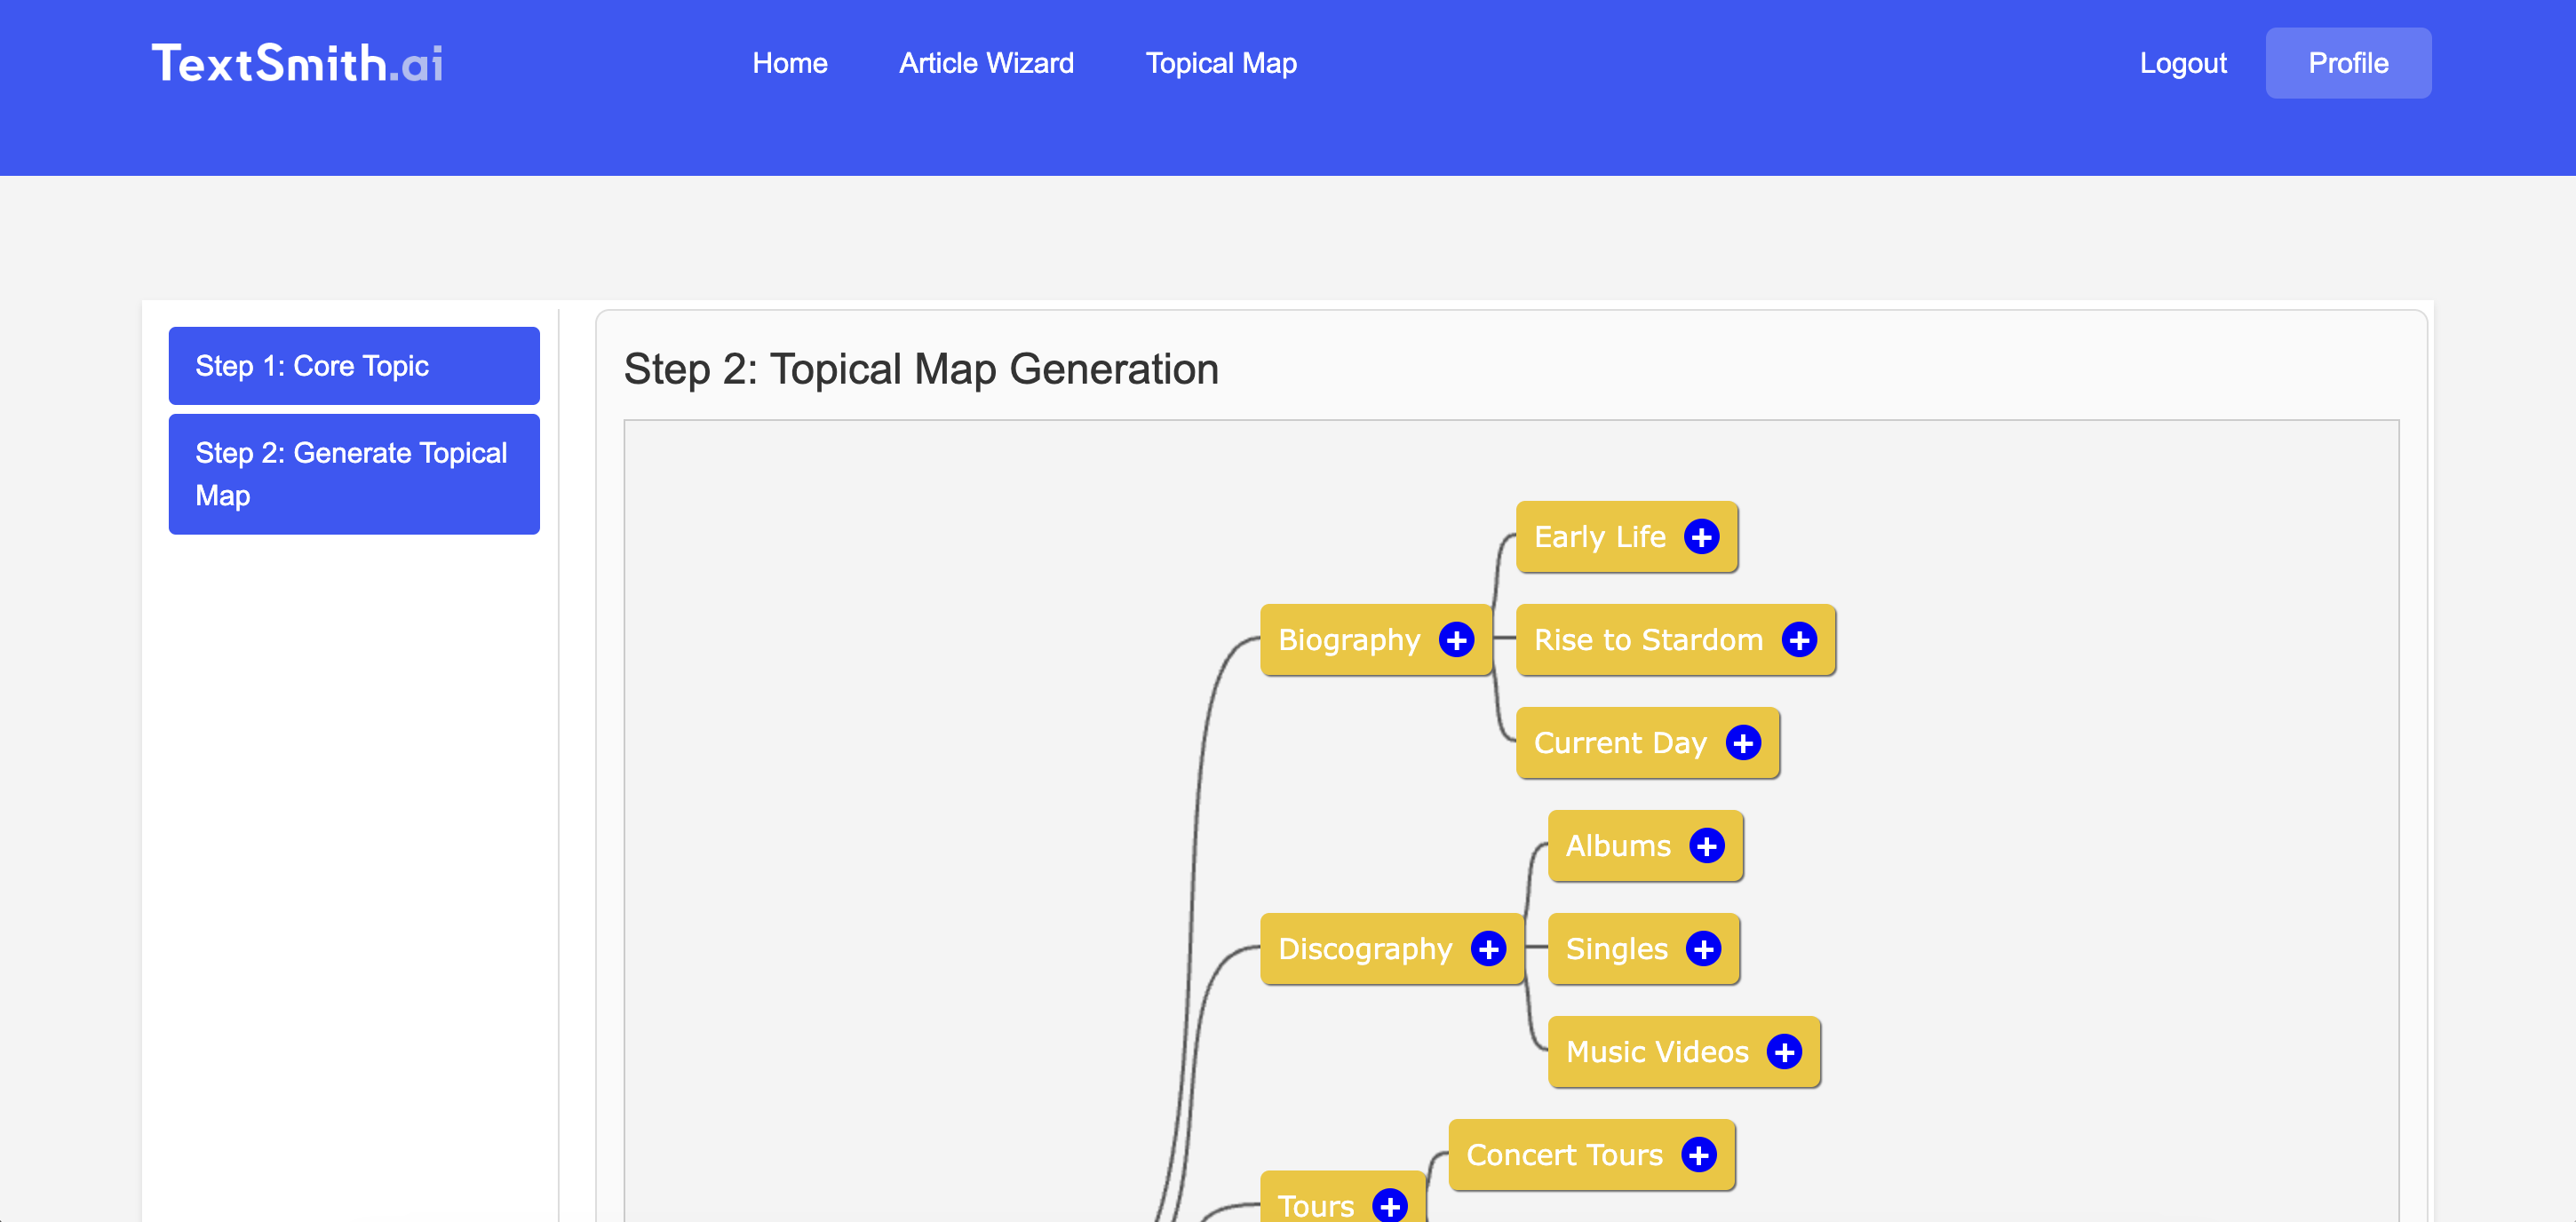This screenshot has height=1222, width=2576.
Task: Select Step 2: Generate Topical Map
Action: click(x=354, y=474)
